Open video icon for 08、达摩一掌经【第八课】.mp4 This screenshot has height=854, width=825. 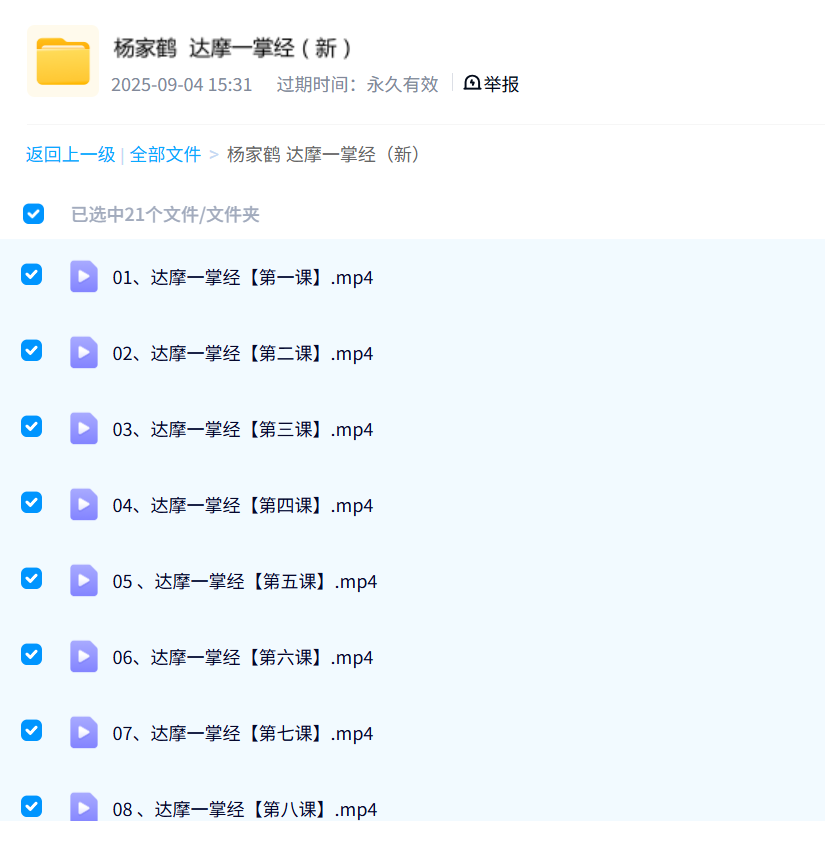[84, 807]
